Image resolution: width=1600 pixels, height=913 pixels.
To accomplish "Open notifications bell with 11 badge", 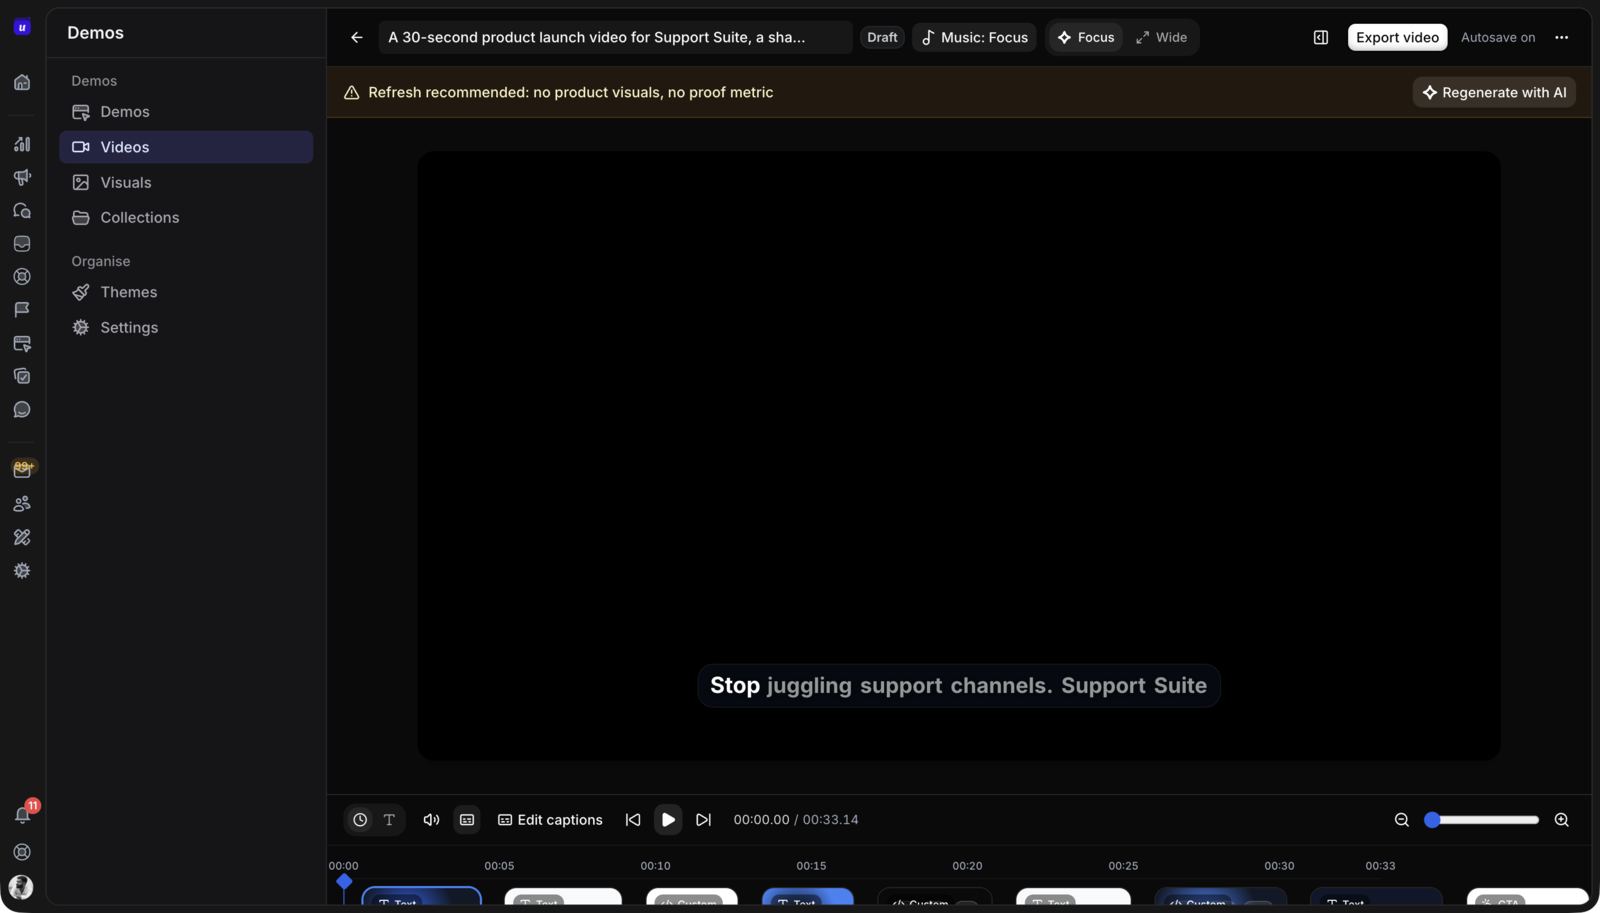I will [22, 815].
